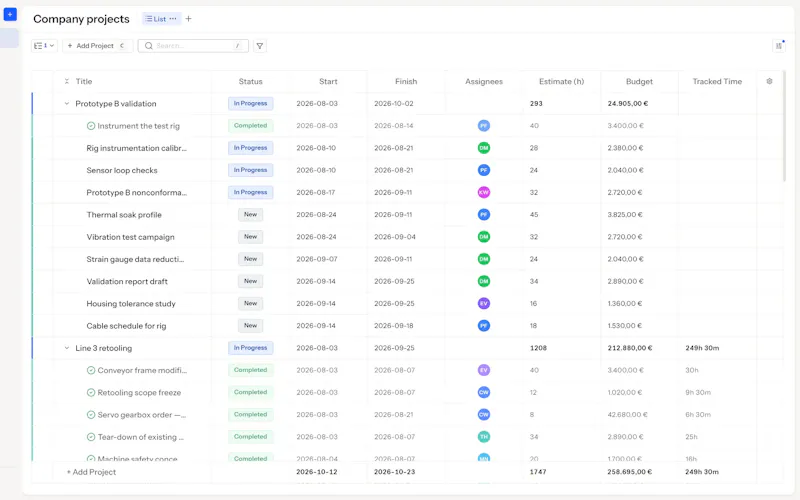This screenshot has height=500, width=800.
Task: Open column settings gear icon
Action: coord(769,81)
